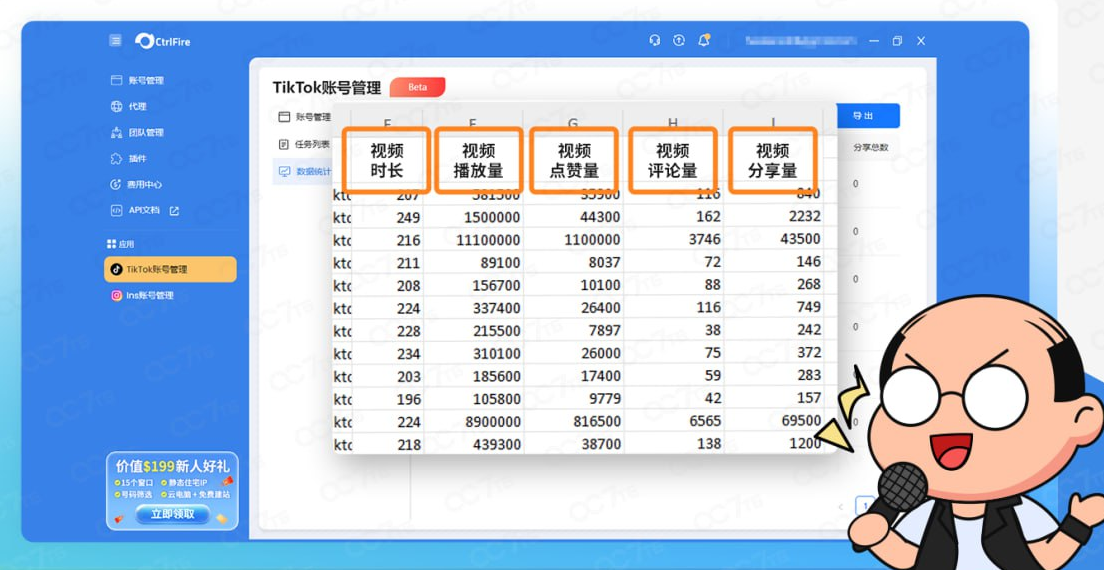The width and height of the screenshot is (1104, 570).
Task: Click 立即领取 on the promo banner
Action: click(172, 514)
